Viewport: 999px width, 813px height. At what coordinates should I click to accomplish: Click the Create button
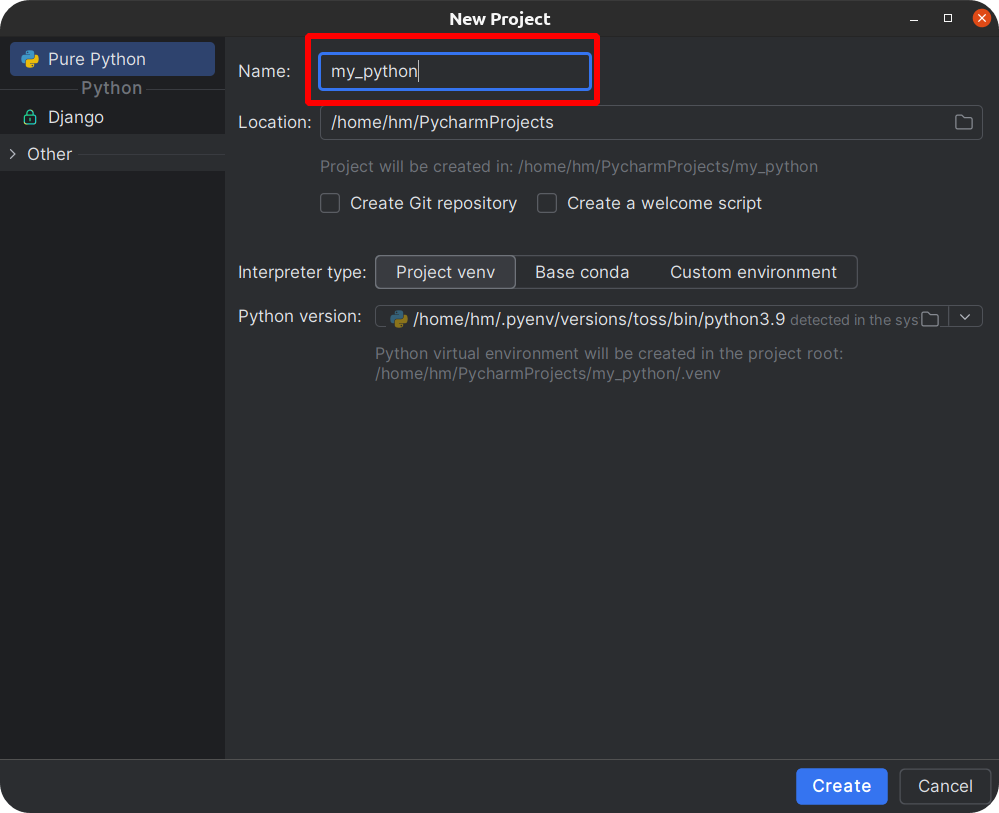842,786
